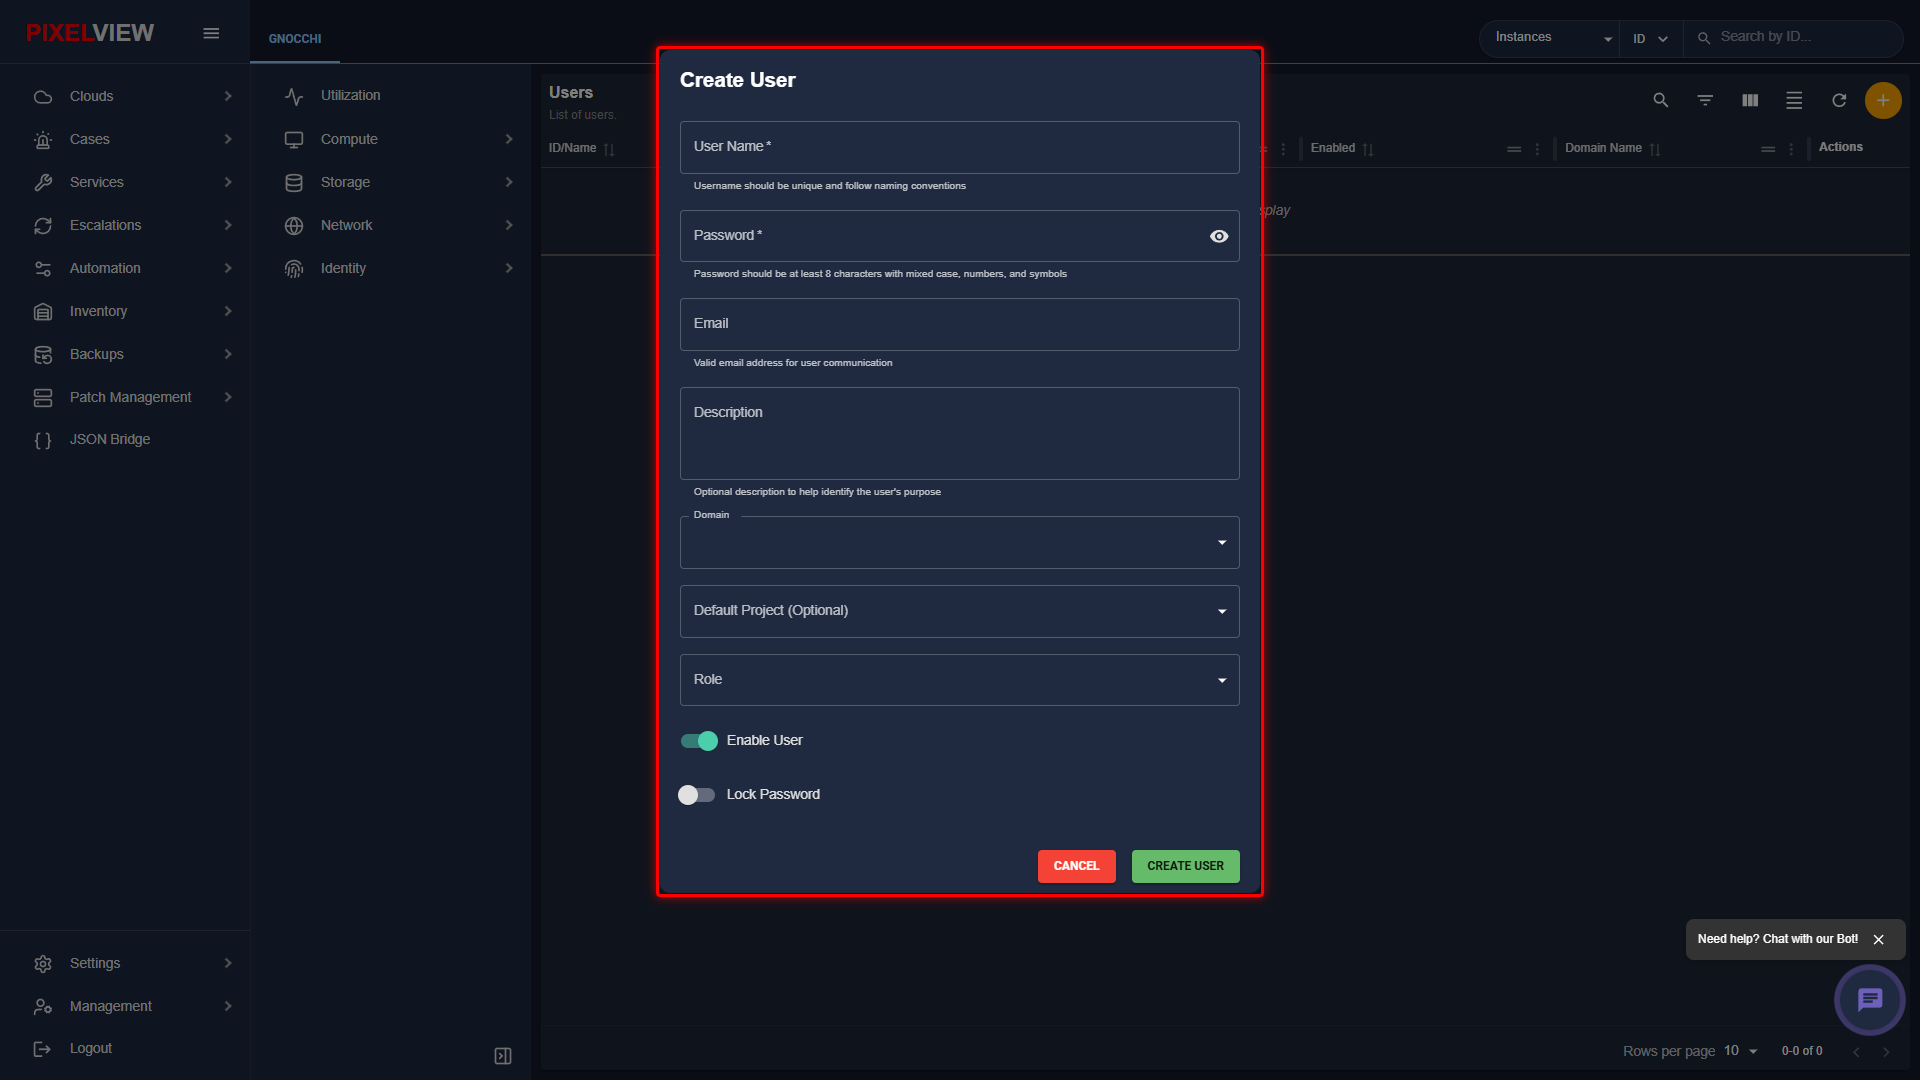Open the column chooser icon in Users toolbar

[x=1750, y=100]
